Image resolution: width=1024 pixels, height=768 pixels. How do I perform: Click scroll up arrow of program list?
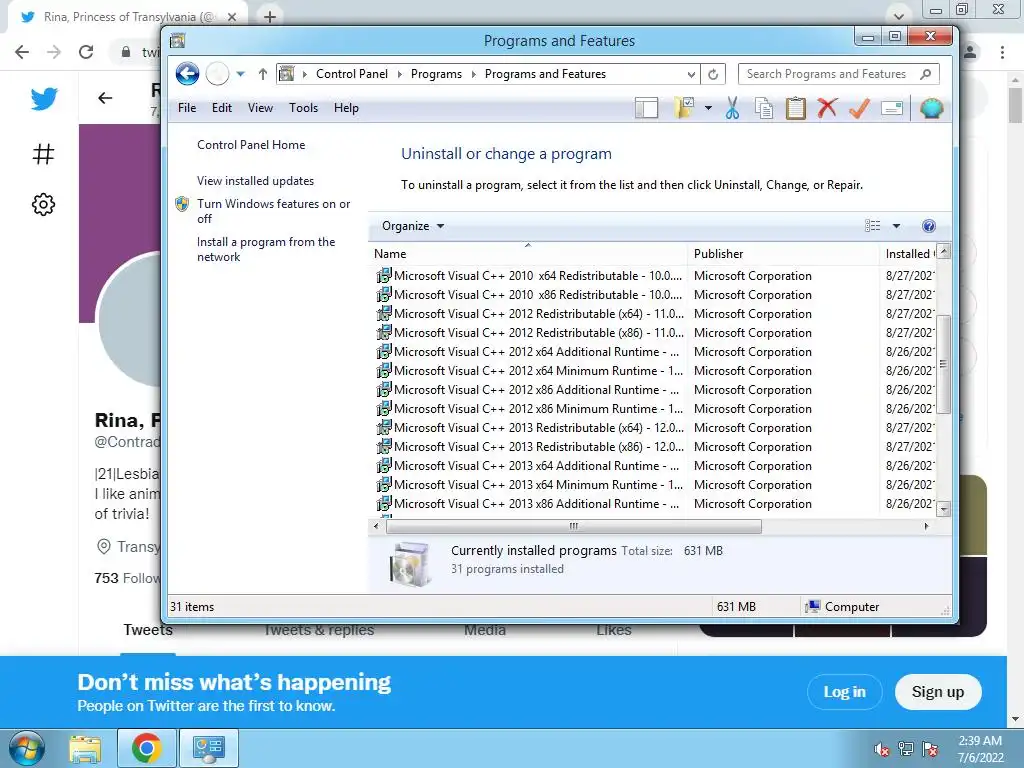(x=943, y=251)
